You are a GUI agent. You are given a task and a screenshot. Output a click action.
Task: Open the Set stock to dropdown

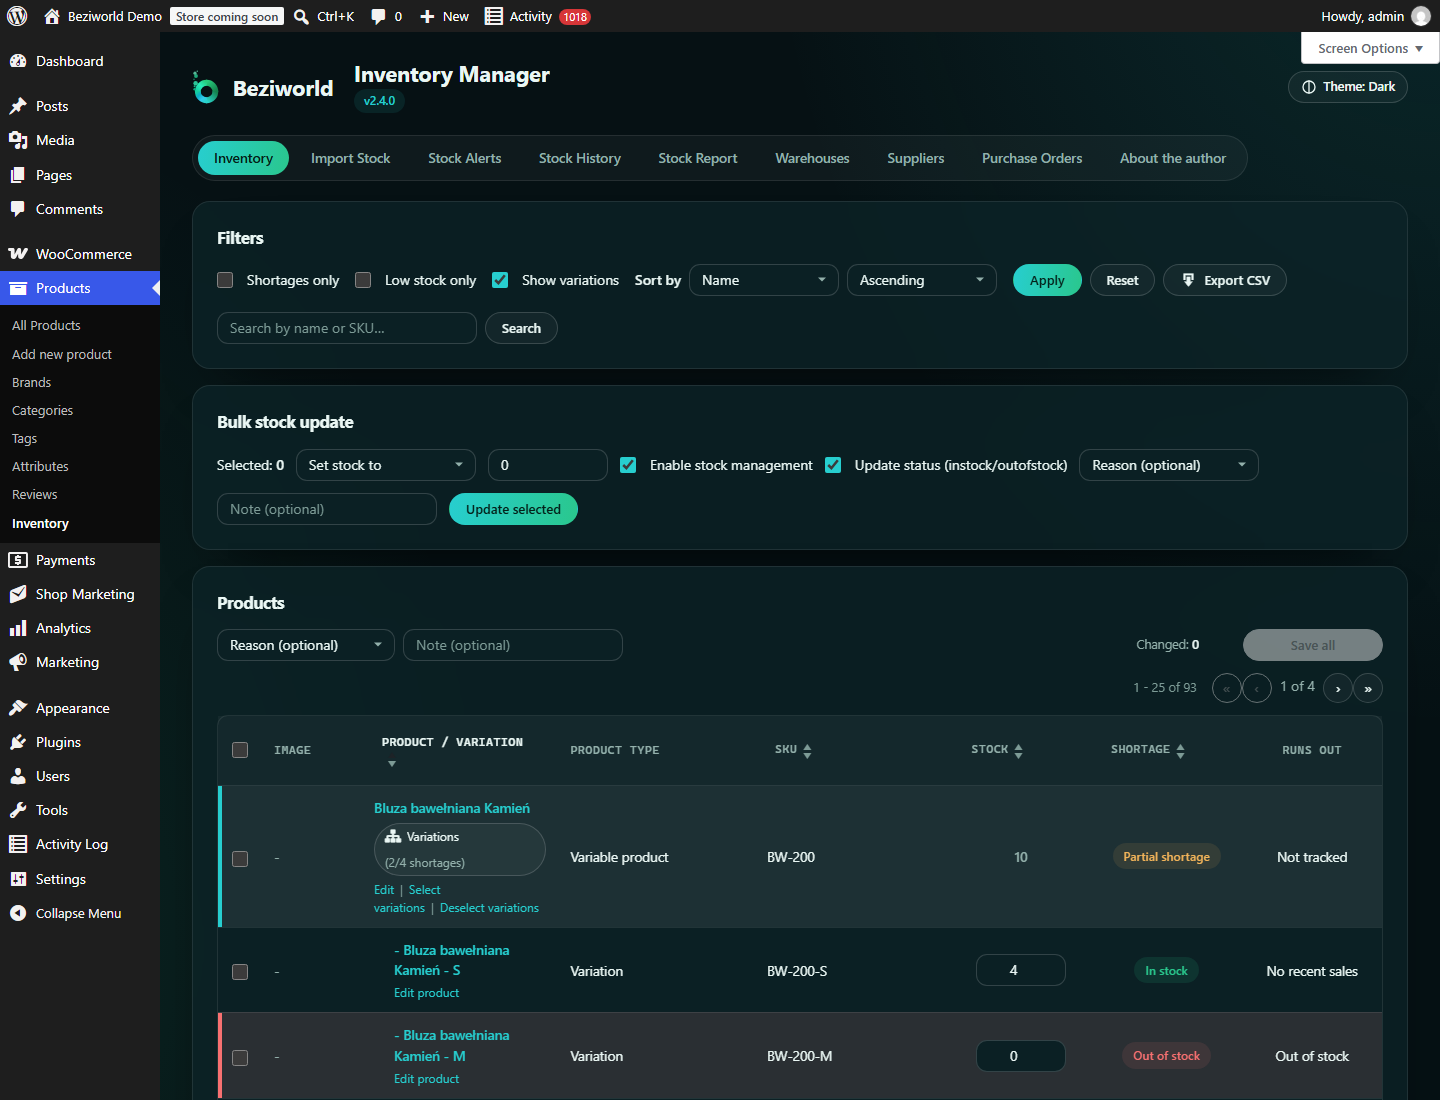[x=386, y=465]
